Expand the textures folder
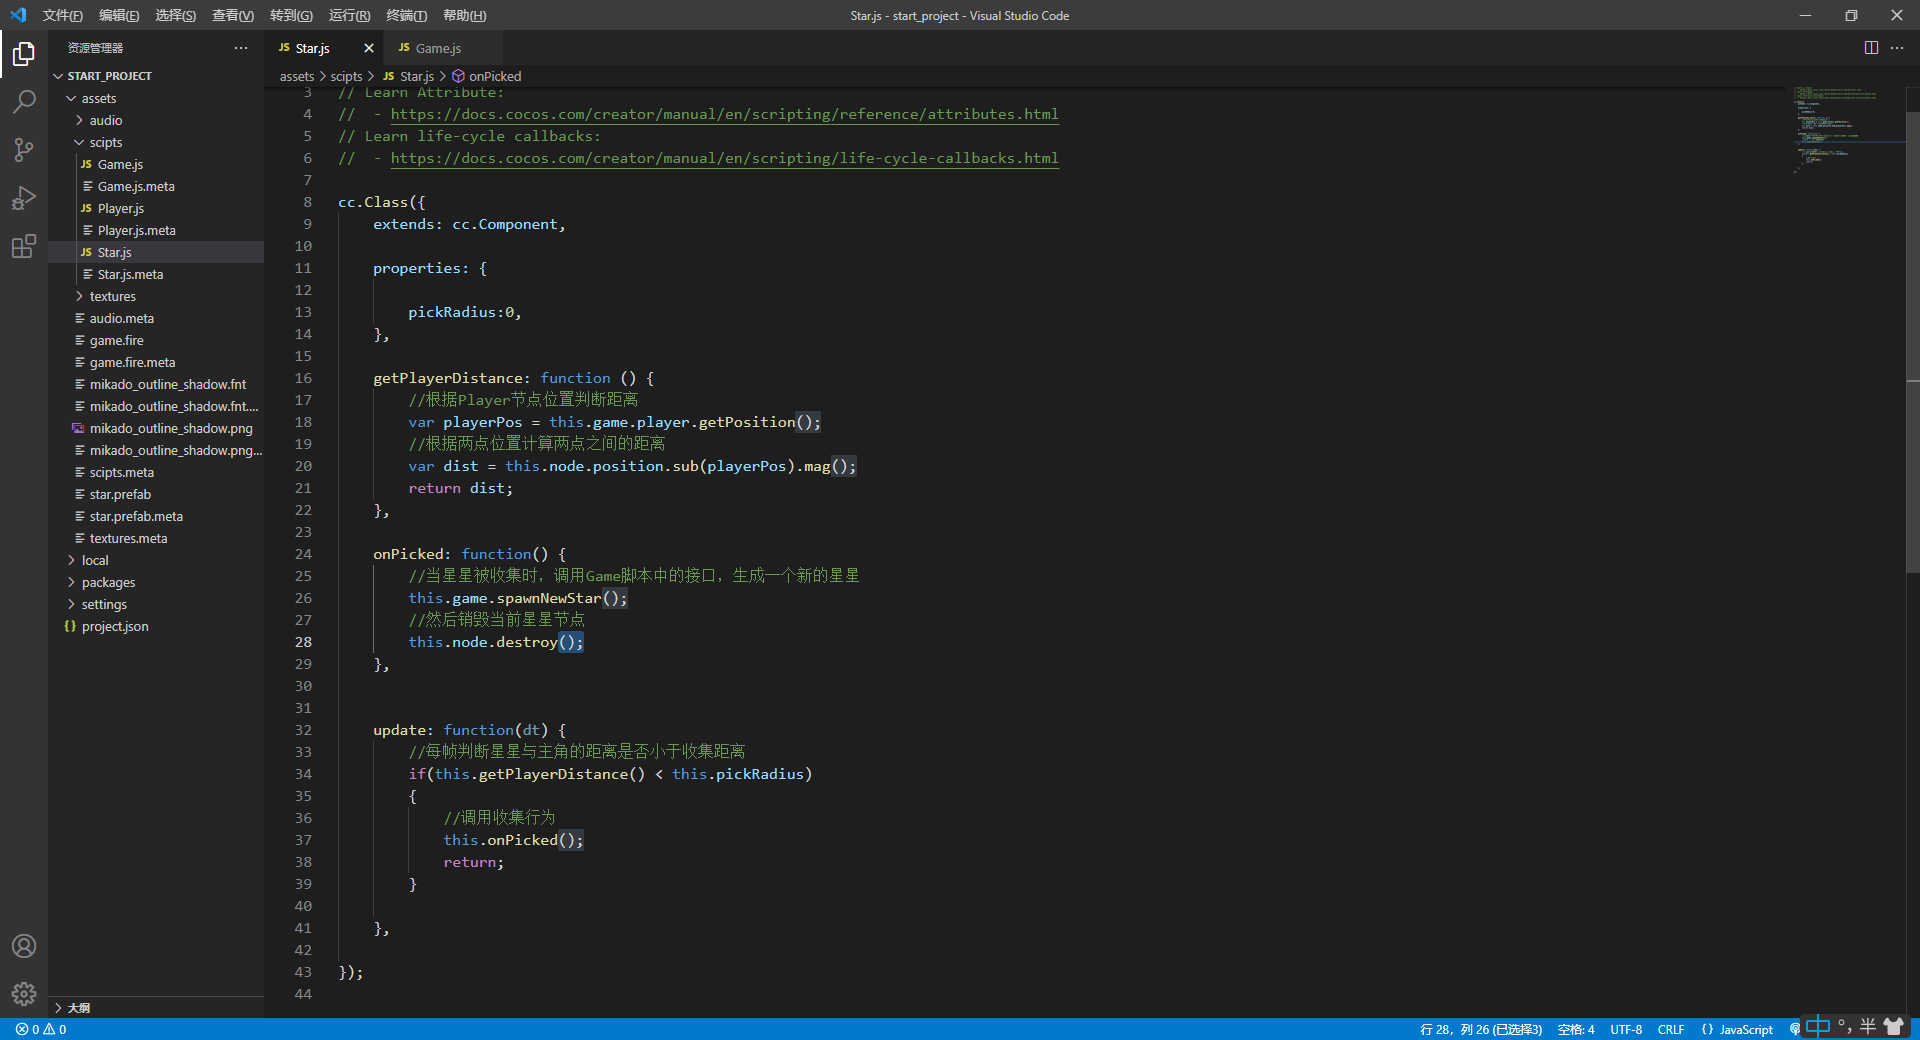Image resolution: width=1920 pixels, height=1040 pixels. [x=112, y=296]
